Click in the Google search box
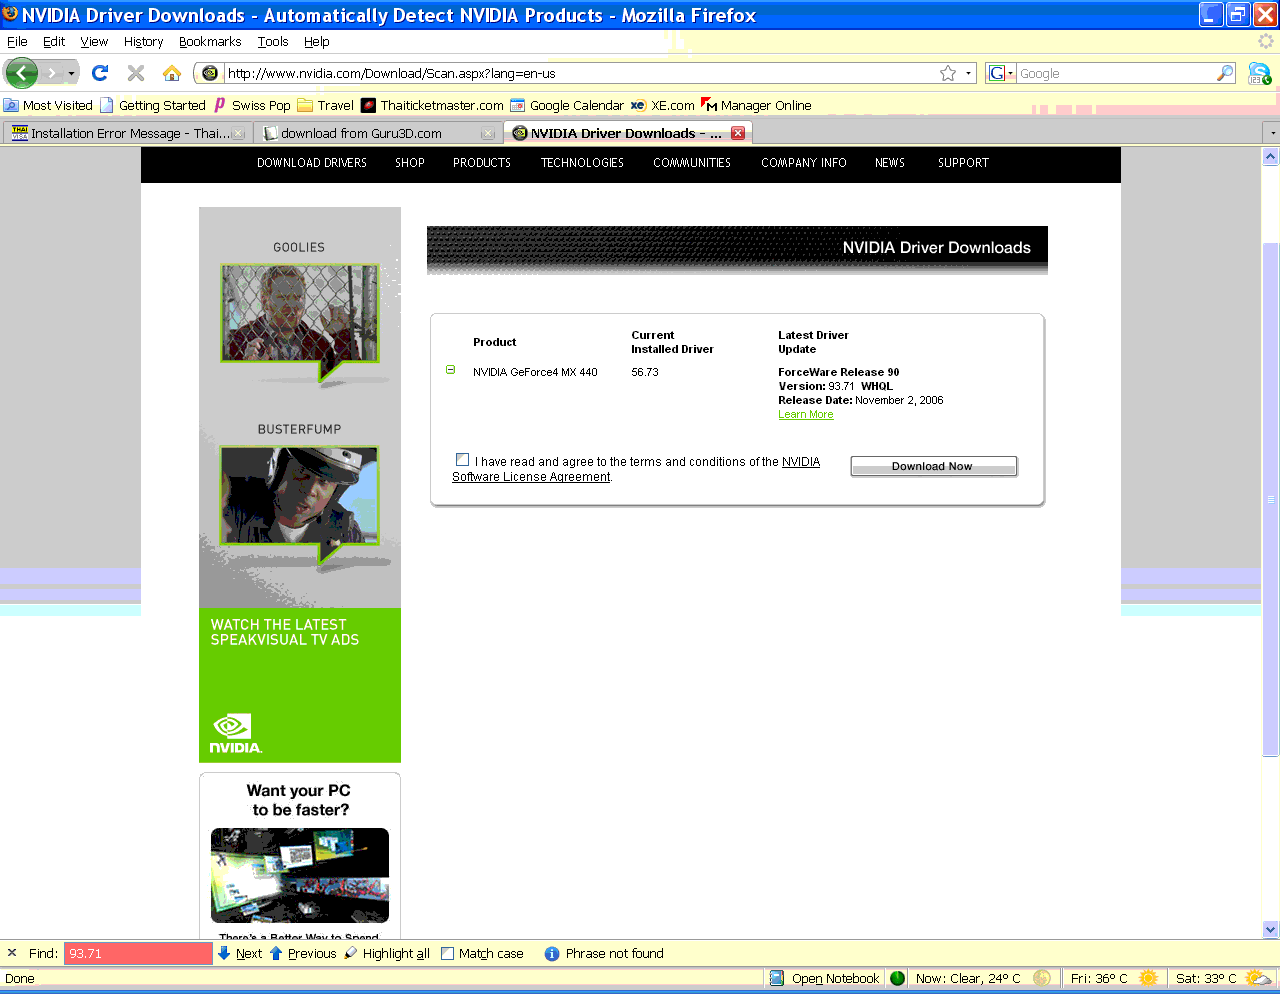1280x994 pixels. [1115, 73]
